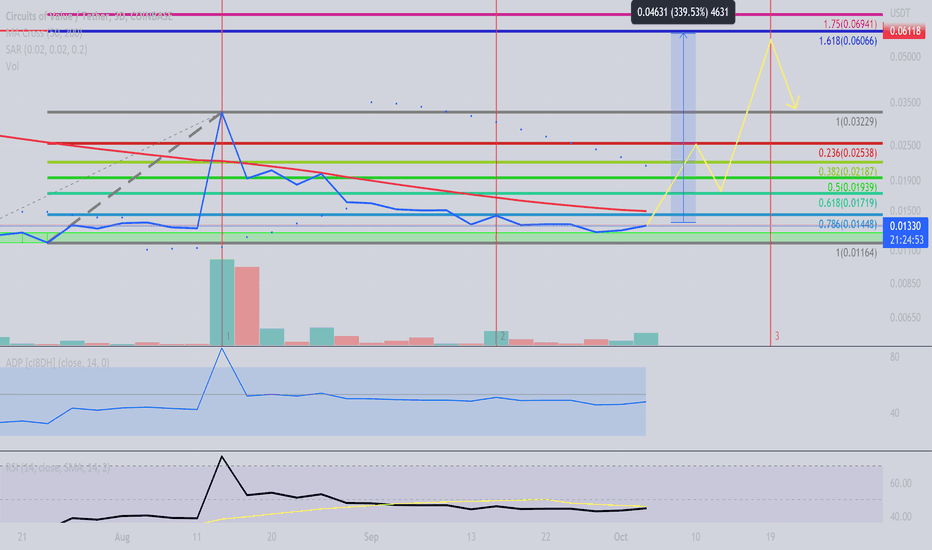Select the yellow projection arrow head
The height and width of the screenshot is (550, 932).
(x=794, y=102)
